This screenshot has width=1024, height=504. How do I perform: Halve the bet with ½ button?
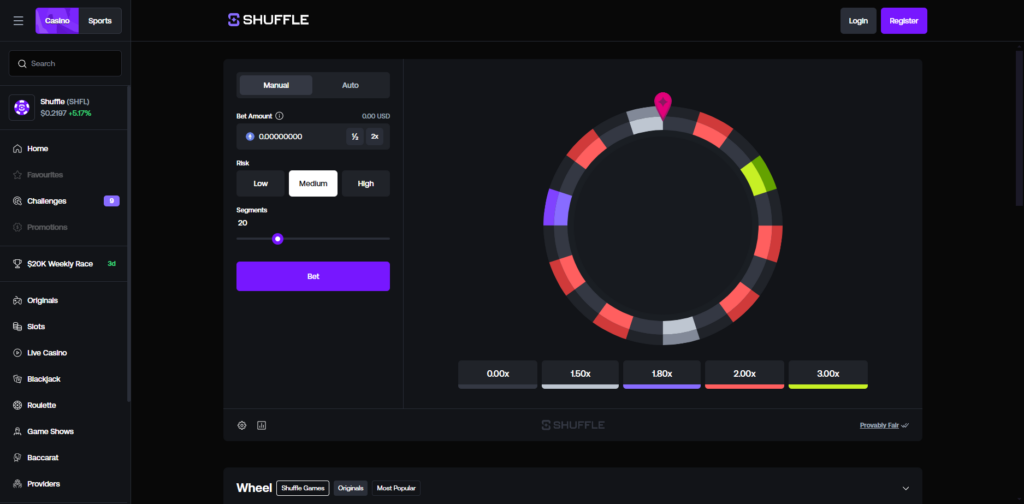[x=355, y=136]
